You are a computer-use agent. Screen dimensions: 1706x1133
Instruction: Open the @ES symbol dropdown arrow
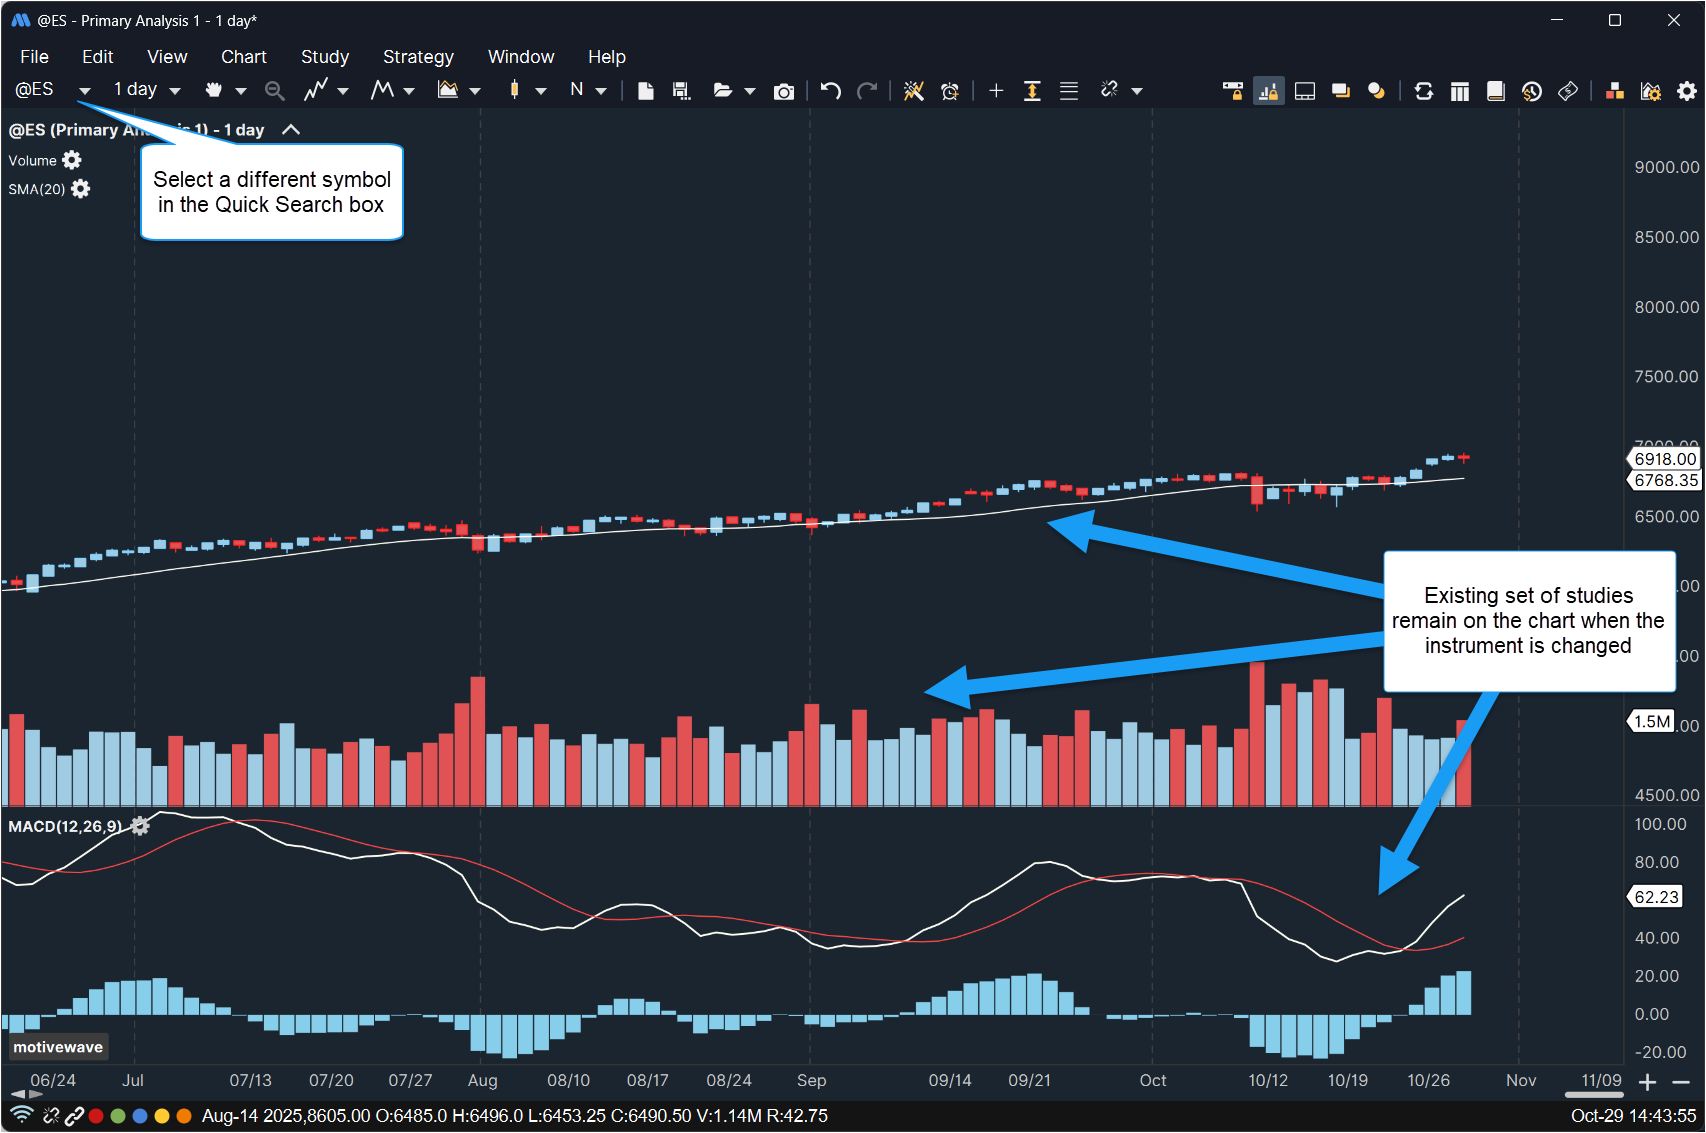tap(85, 91)
